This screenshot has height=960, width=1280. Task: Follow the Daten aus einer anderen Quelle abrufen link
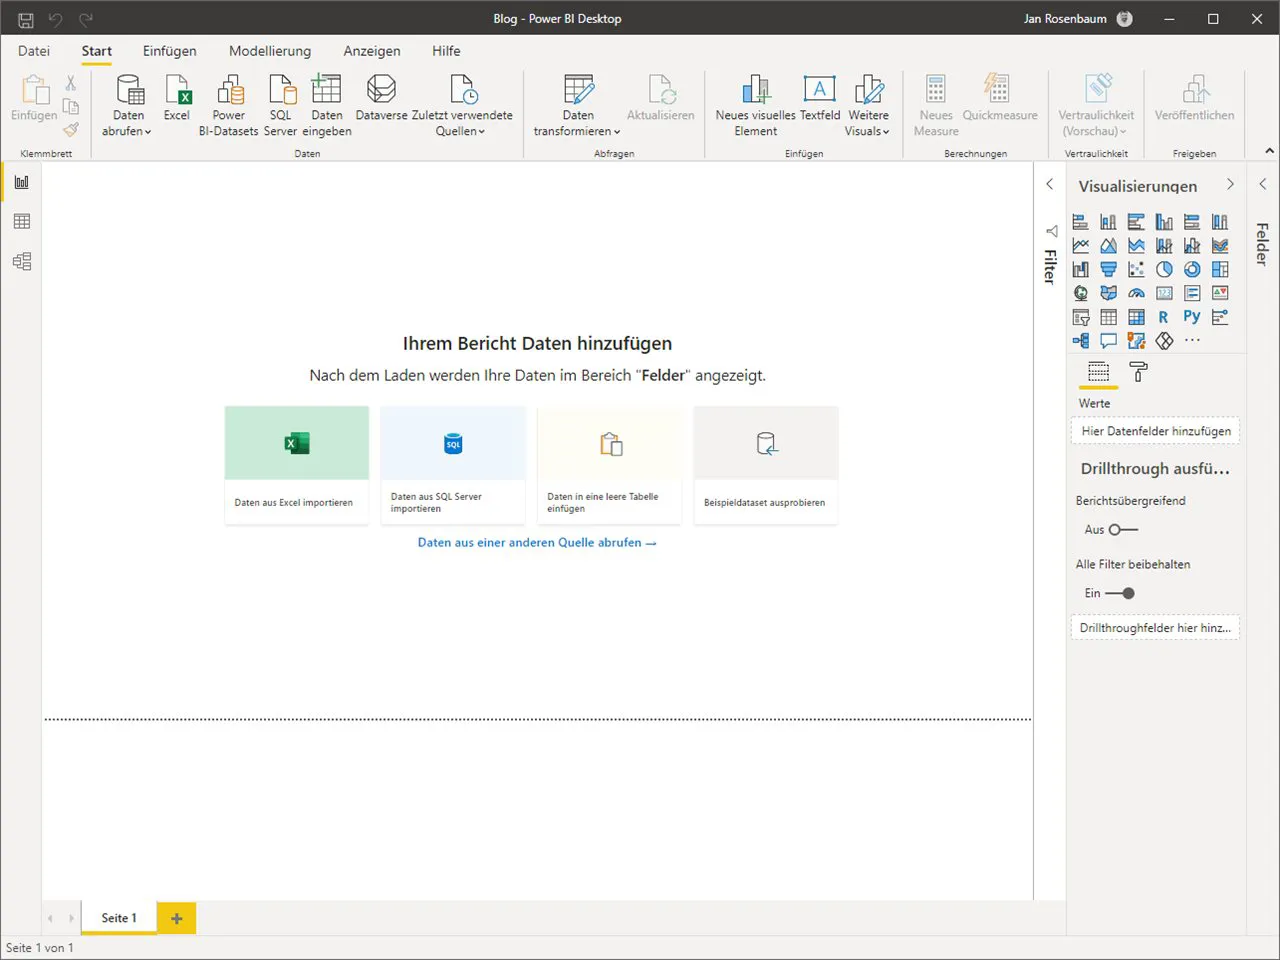537,543
